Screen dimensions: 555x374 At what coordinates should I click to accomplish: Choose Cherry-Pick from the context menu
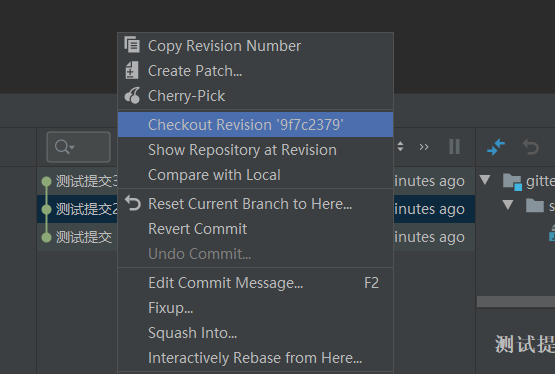255,96
